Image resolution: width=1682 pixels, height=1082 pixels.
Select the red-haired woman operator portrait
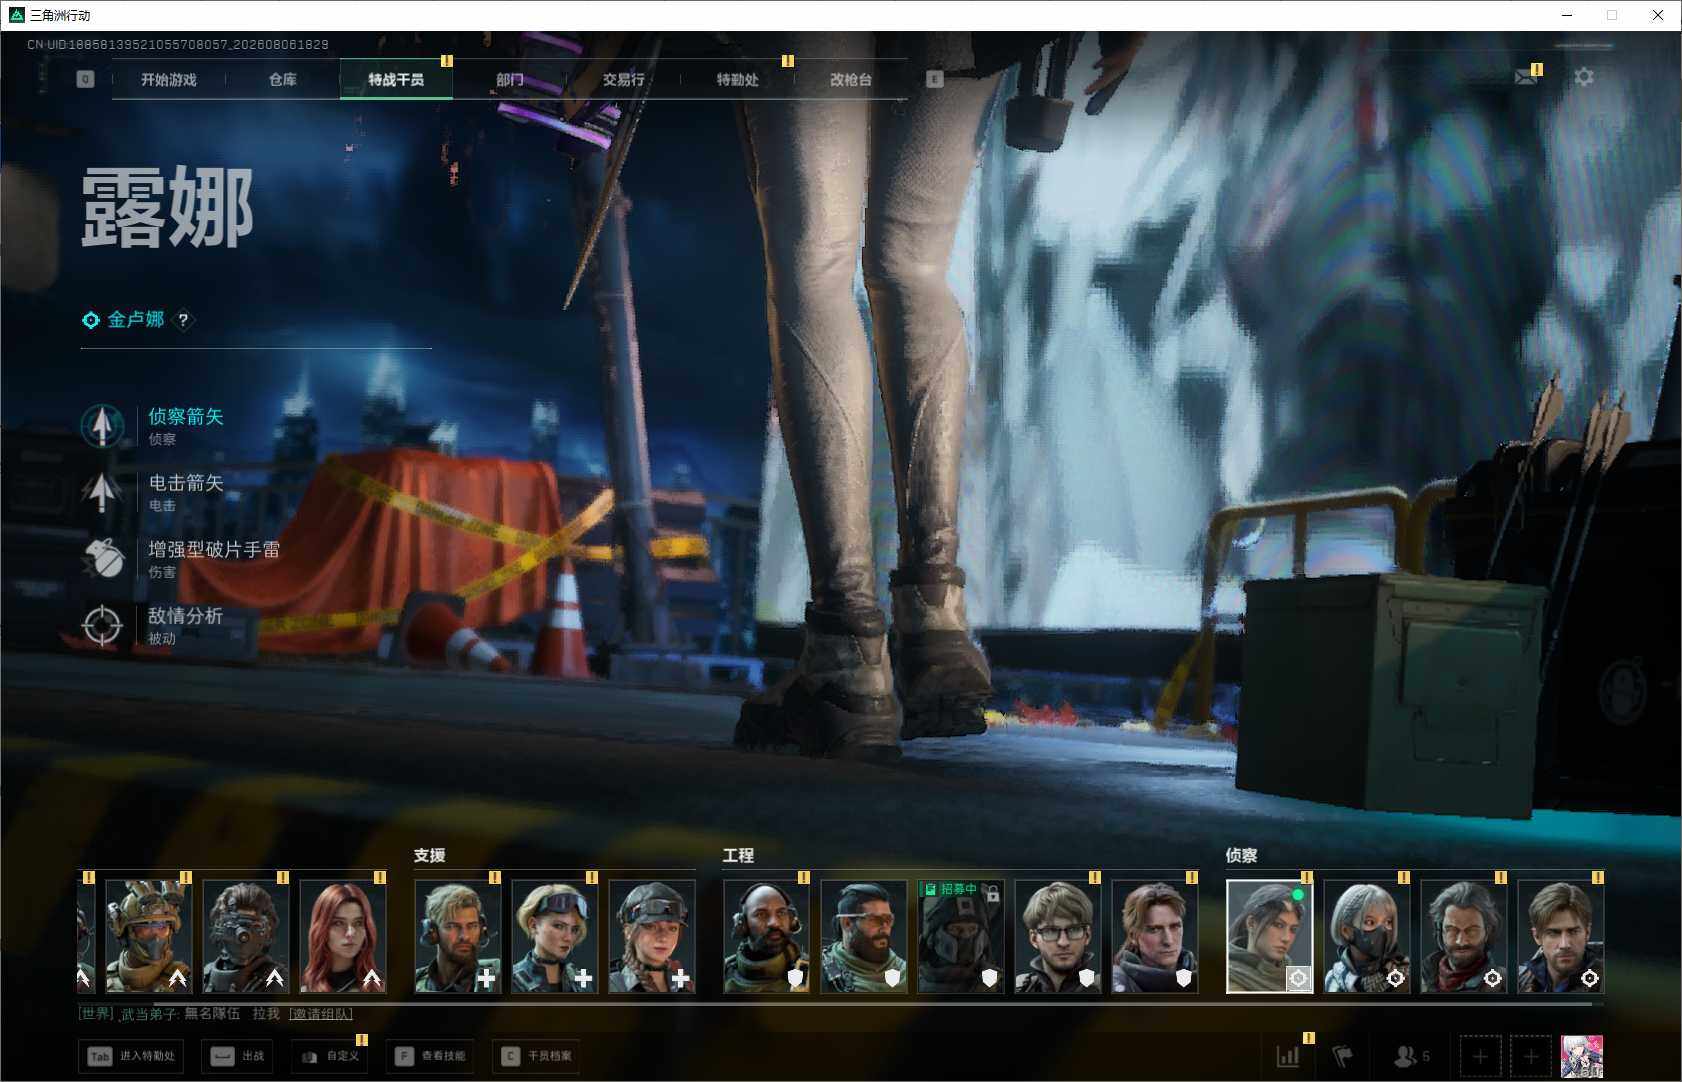[x=343, y=936]
